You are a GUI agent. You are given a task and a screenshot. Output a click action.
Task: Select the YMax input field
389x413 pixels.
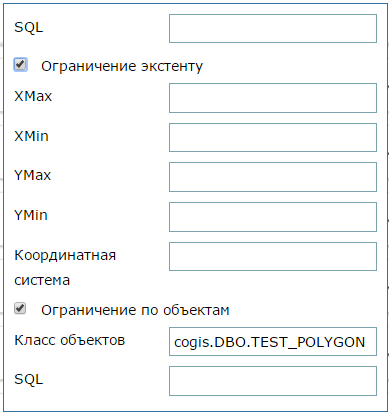tap(273, 177)
